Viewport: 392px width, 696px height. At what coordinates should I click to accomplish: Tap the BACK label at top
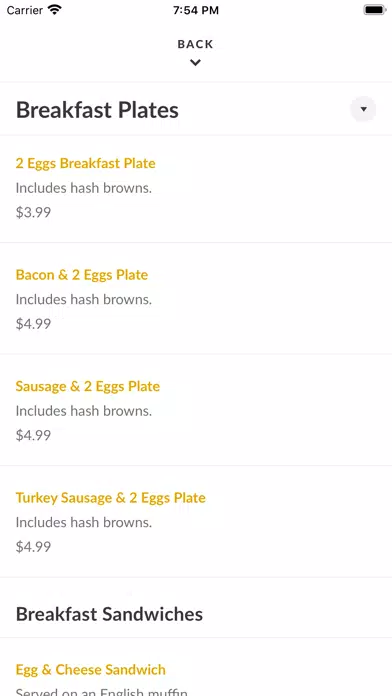(195, 44)
